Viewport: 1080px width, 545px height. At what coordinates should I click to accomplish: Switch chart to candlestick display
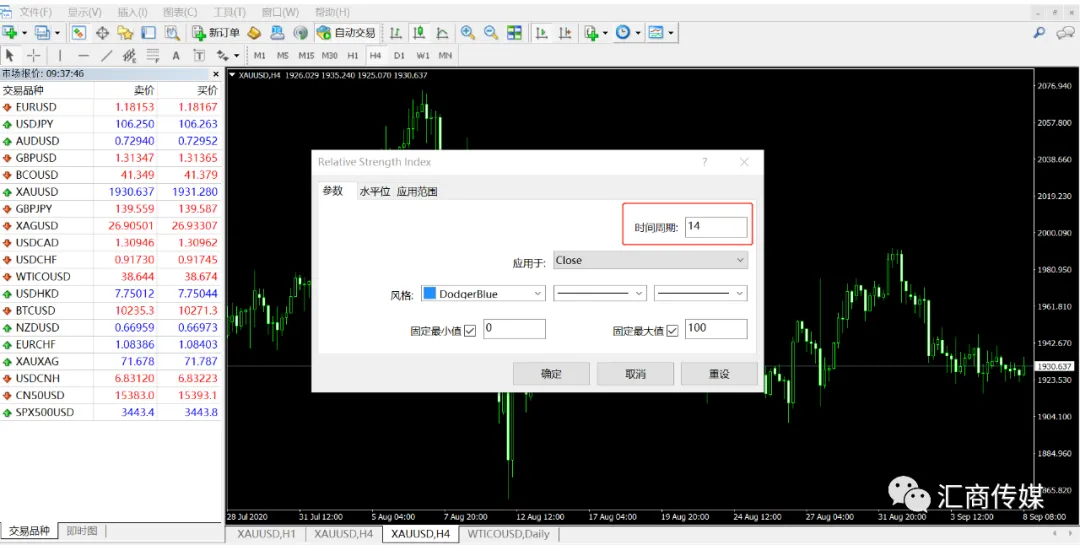pos(418,32)
